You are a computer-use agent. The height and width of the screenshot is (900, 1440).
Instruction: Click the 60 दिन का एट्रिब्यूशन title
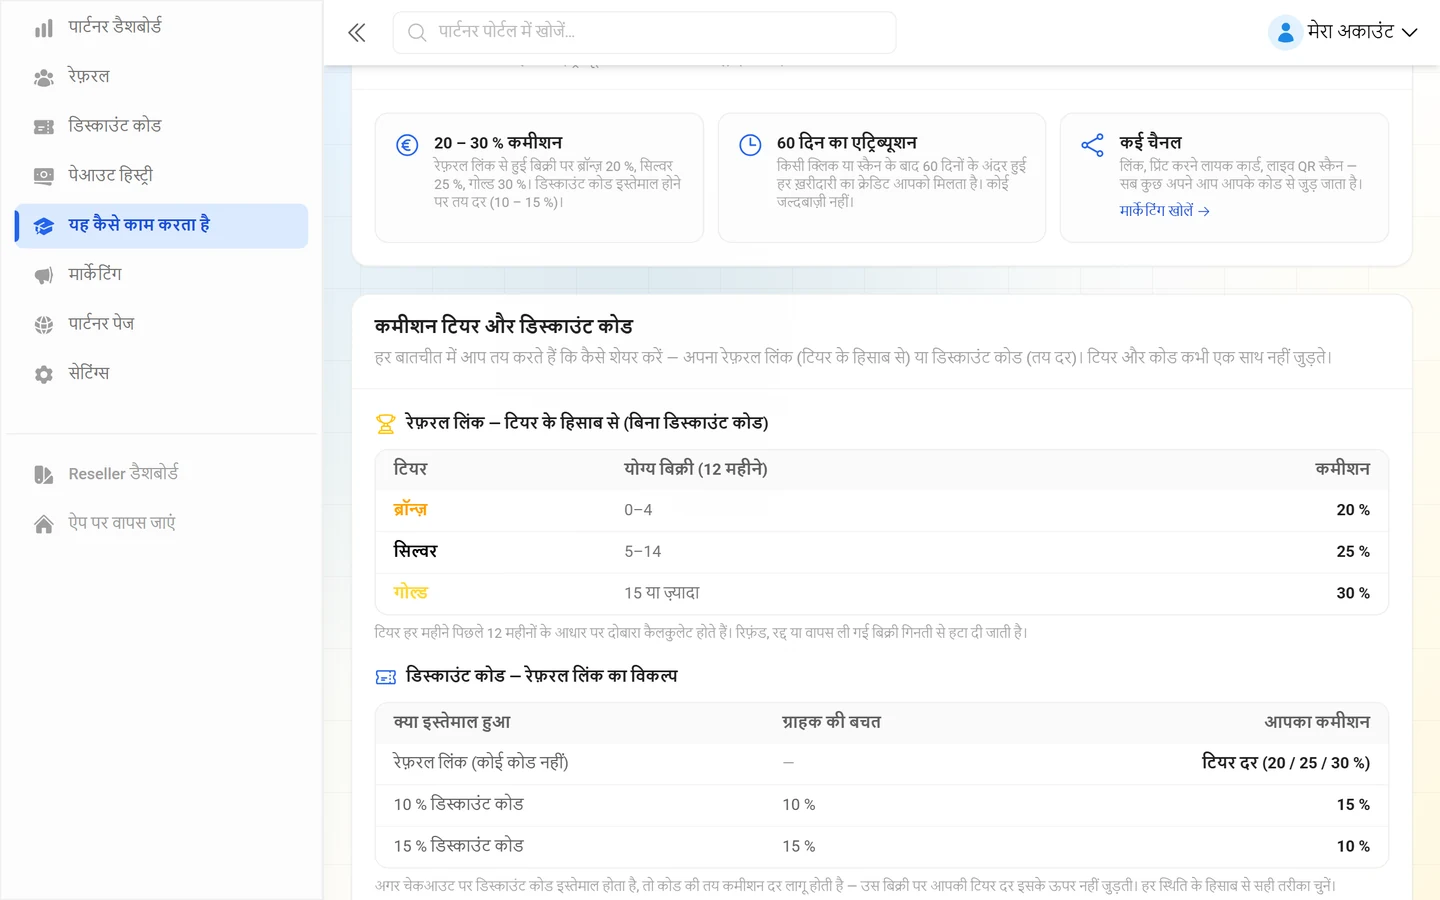[847, 143]
